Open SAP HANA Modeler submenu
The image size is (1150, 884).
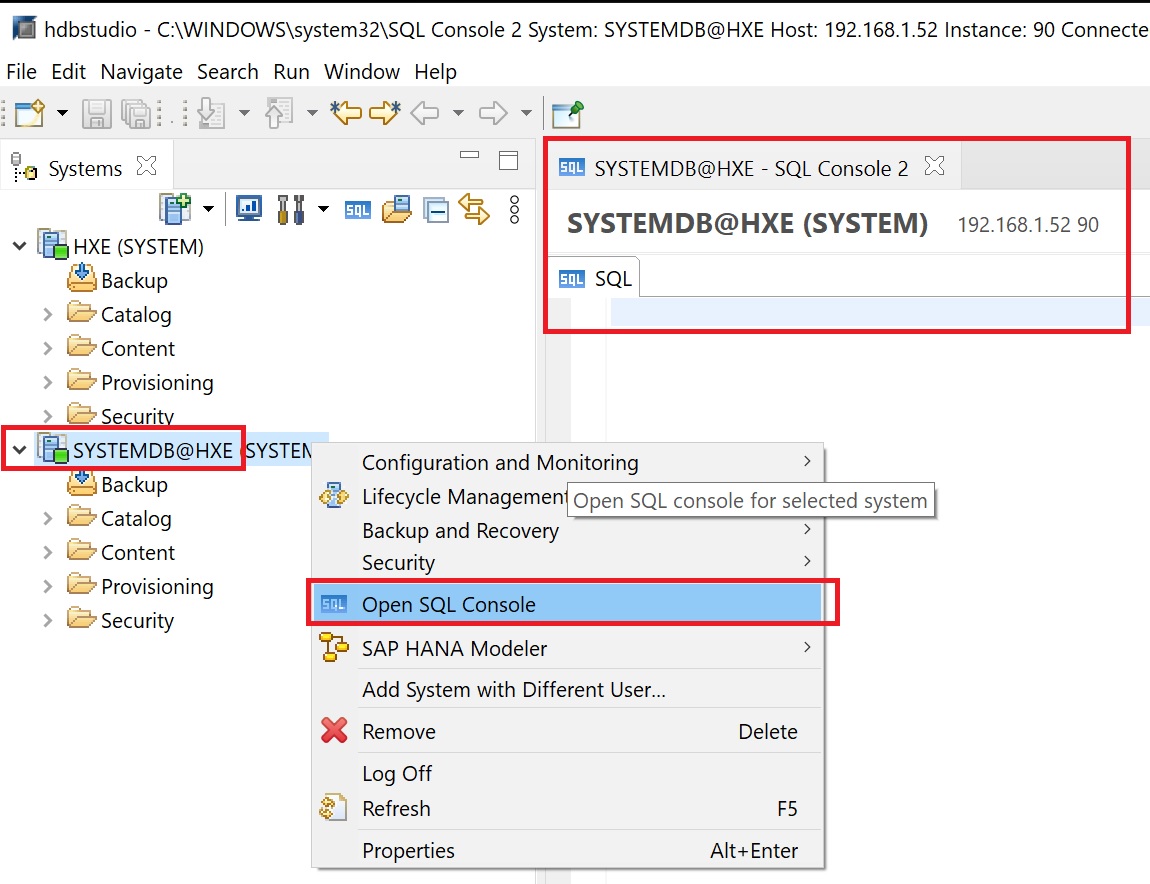[x=568, y=649]
